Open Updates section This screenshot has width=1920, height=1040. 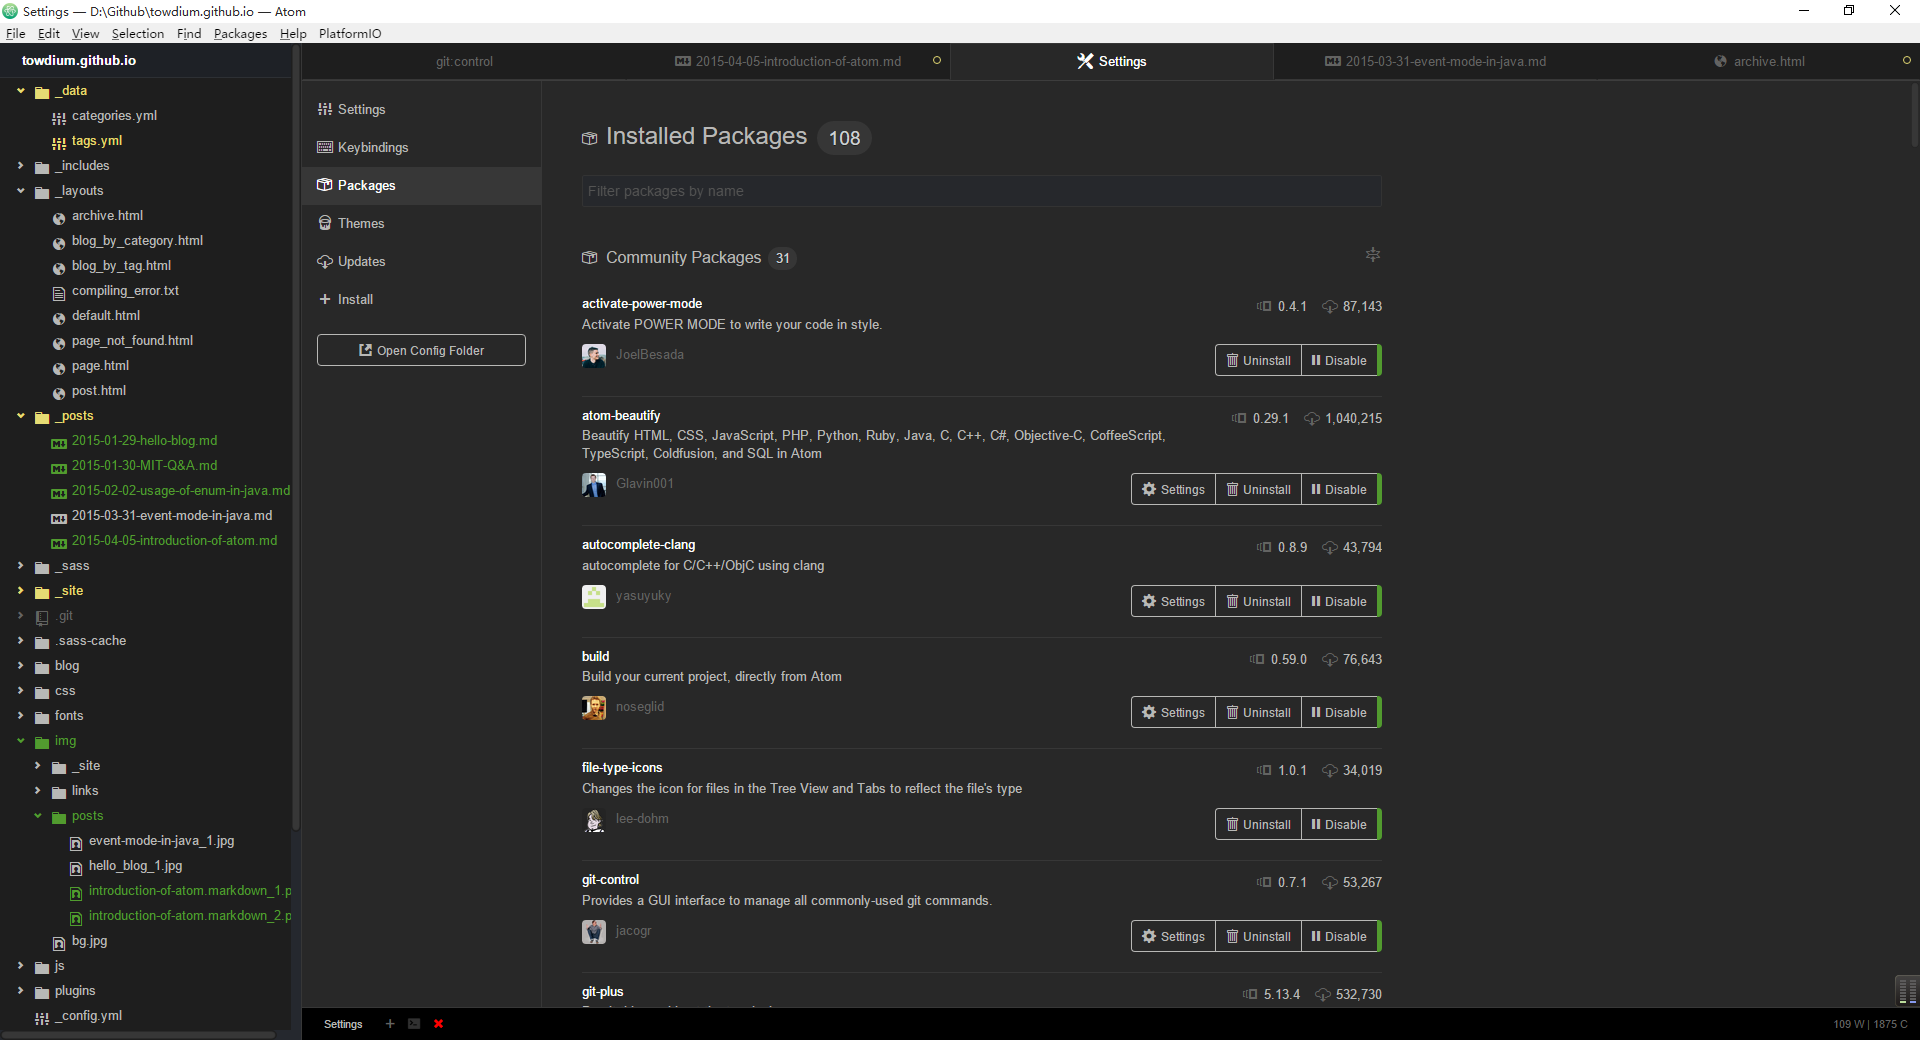click(x=421, y=261)
